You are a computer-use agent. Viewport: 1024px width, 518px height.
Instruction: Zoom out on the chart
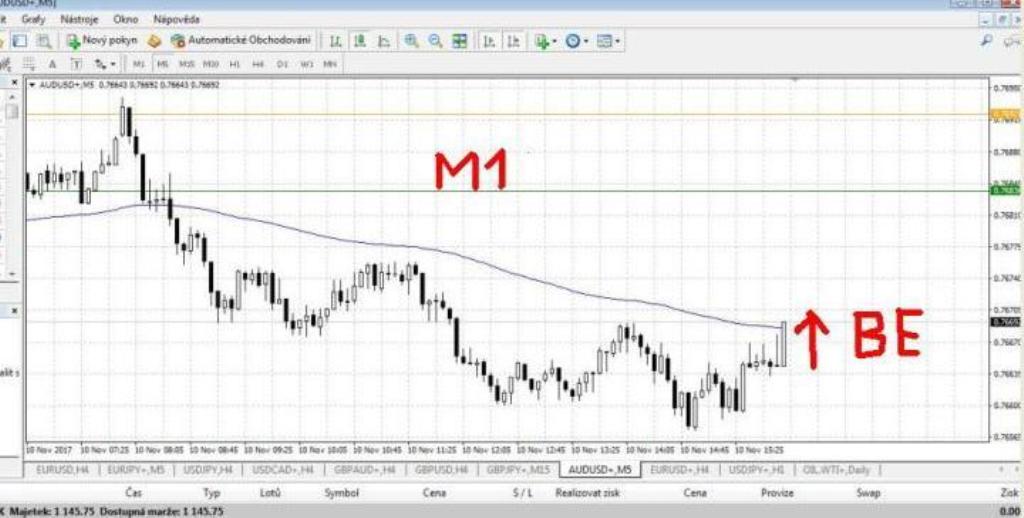(x=435, y=41)
